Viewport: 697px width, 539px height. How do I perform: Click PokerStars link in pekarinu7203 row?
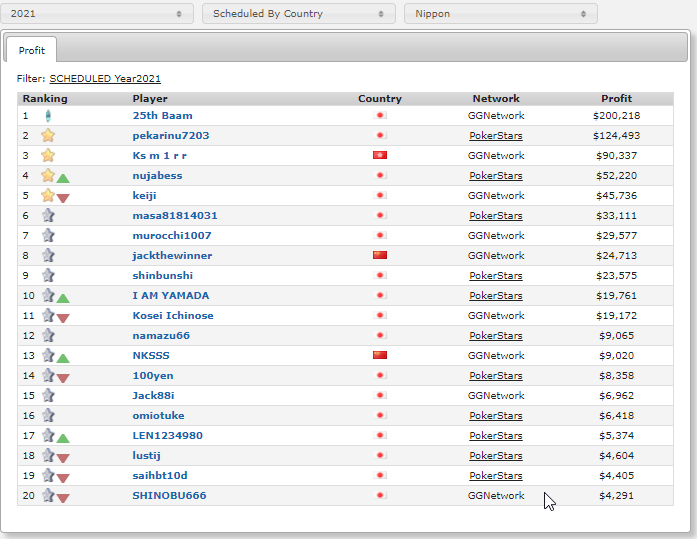click(x=496, y=136)
